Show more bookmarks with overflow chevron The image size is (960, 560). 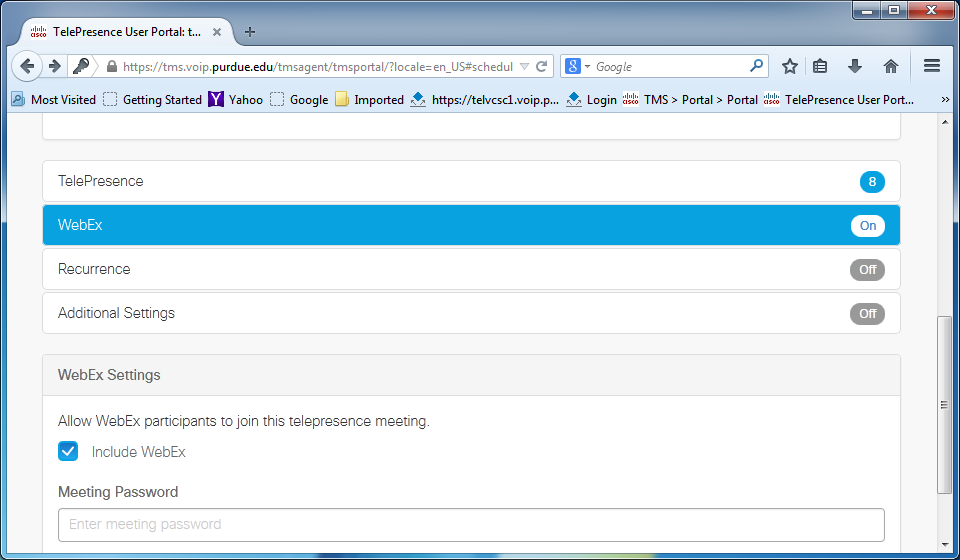945,99
